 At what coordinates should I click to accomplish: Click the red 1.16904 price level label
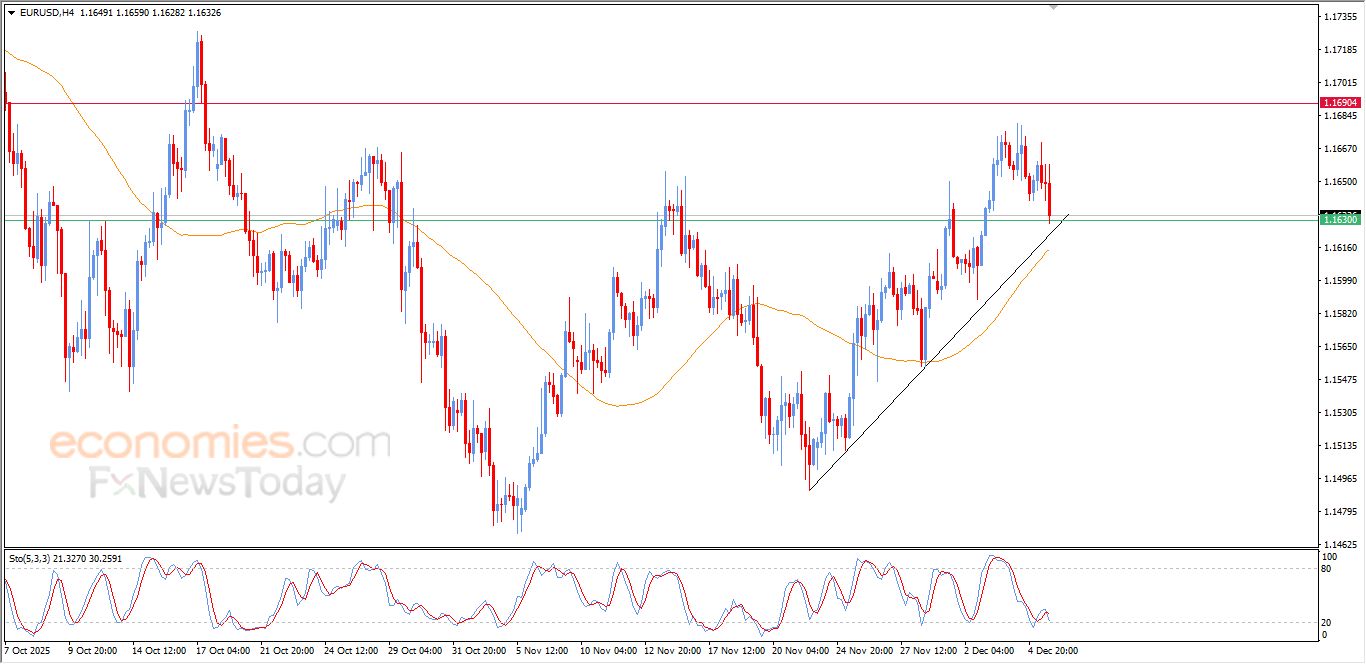[x=1340, y=103]
